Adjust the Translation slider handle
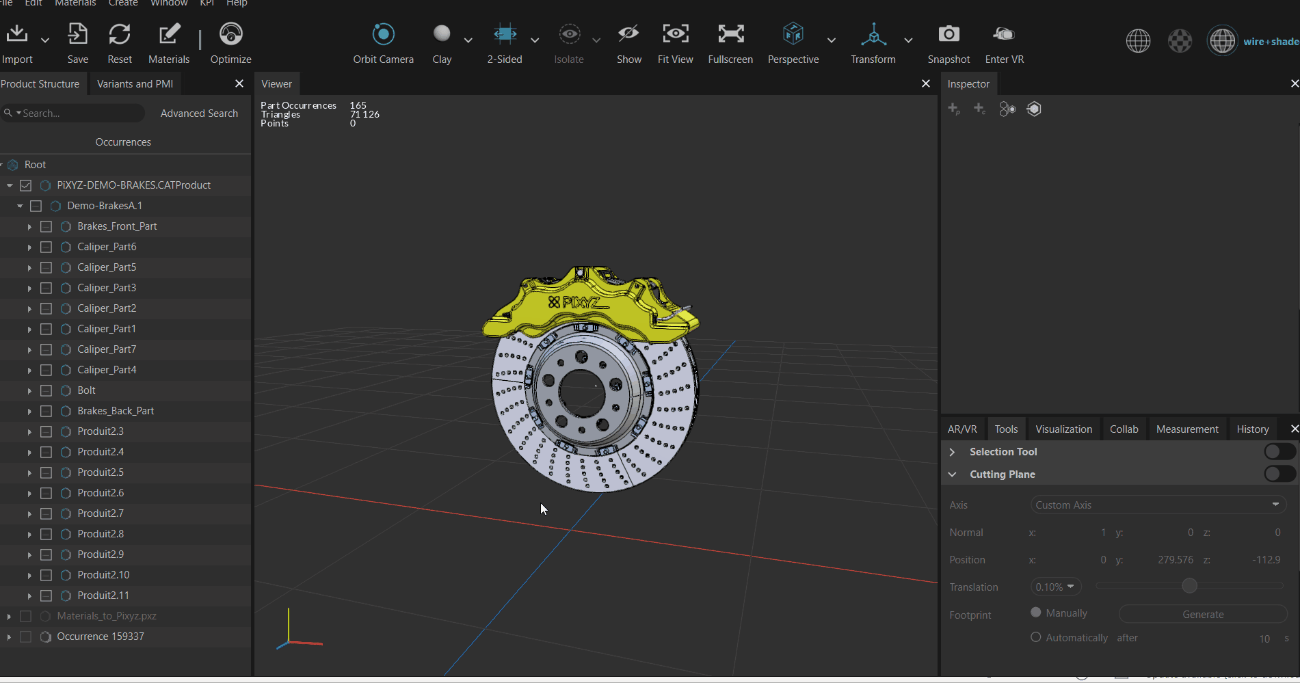The image size is (1300, 683). 1189,586
